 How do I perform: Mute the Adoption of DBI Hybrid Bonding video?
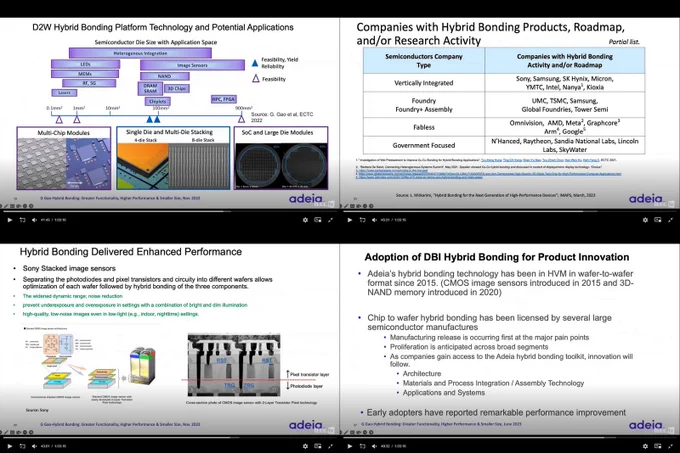pyautogui.click(x=374, y=446)
